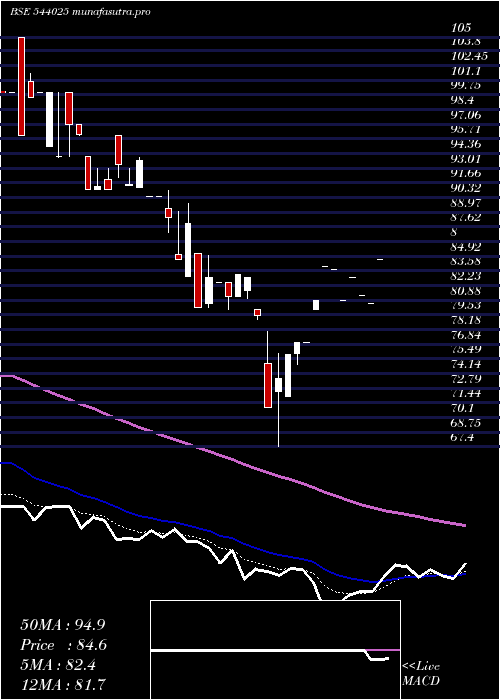The width and height of the screenshot is (500, 700).
Task: Open the Live MACD inset panel
Action: pos(275,650)
